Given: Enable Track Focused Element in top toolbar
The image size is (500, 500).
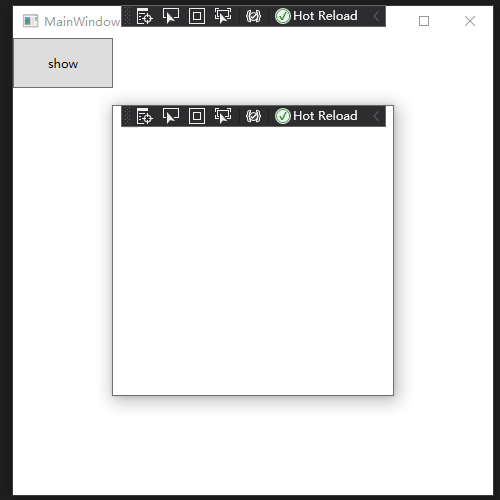Looking at the screenshot, I should click(x=223, y=16).
